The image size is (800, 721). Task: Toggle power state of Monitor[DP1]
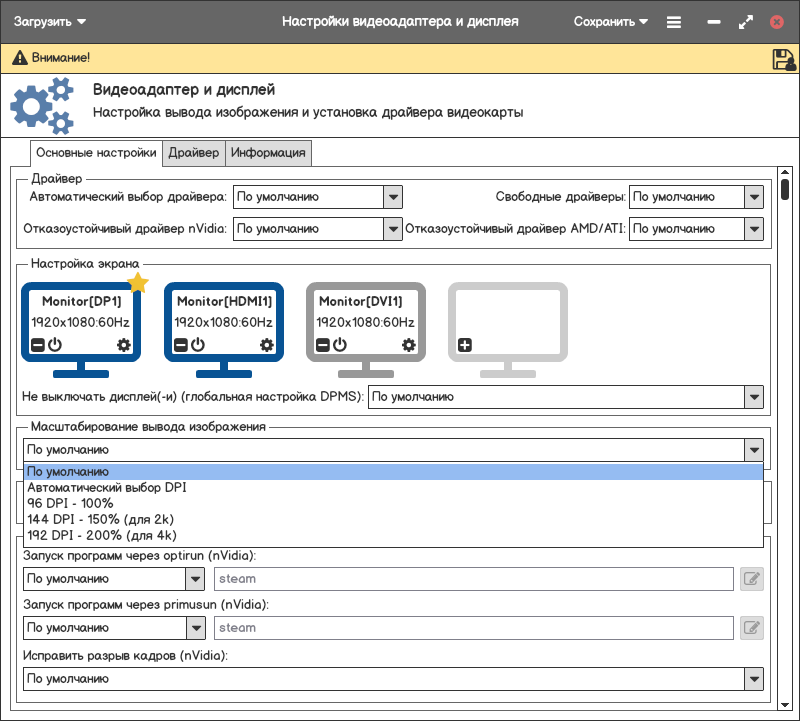[55, 345]
